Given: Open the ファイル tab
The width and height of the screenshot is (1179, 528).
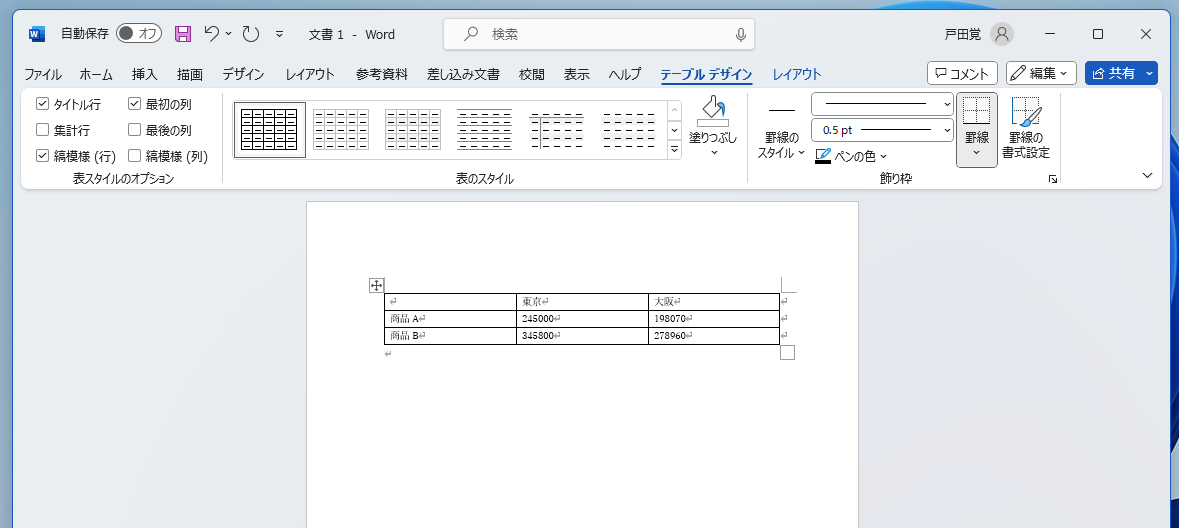Looking at the screenshot, I should point(43,74).
